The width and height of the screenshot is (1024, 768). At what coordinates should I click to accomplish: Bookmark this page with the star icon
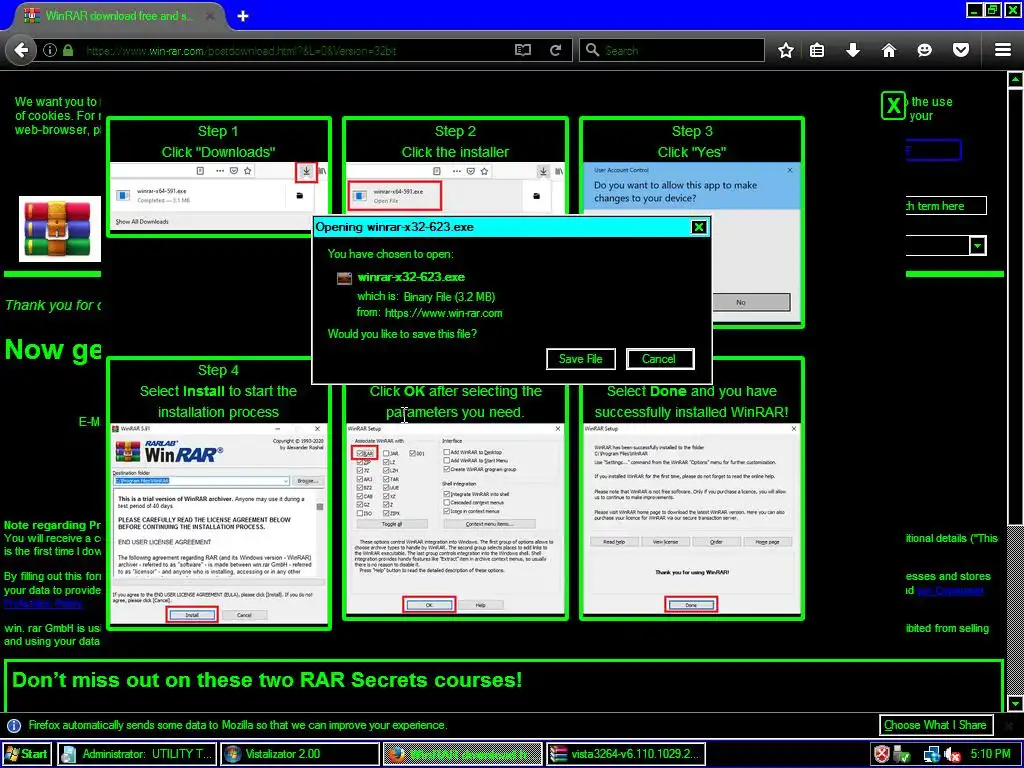(786, 50)
